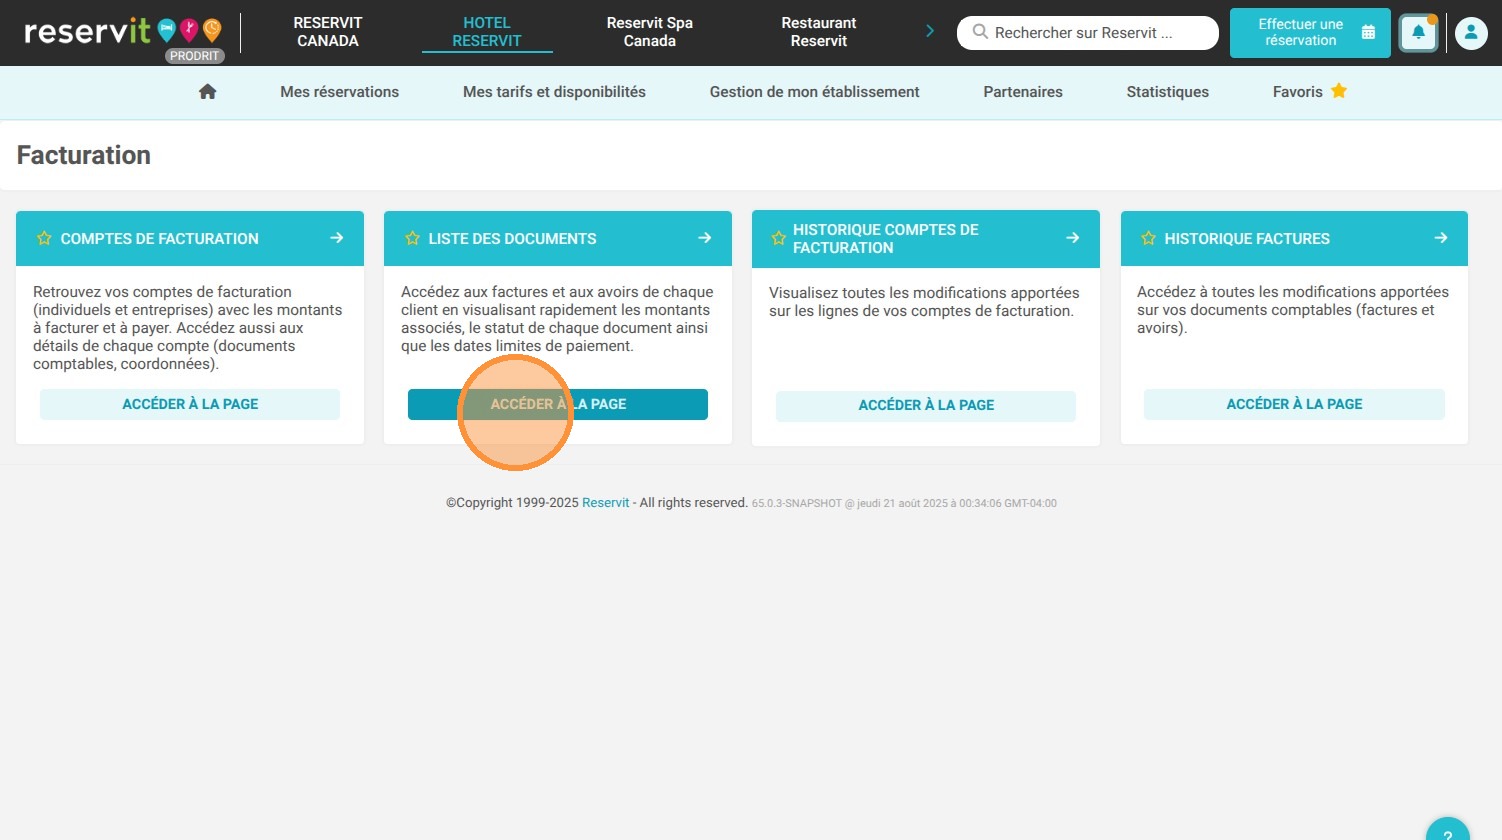1502x840 pixels.
Task: Click the HISTORIQUE COMPTES DE FACTURATION title
Action: pyautogui.click(x=886, y=239)
